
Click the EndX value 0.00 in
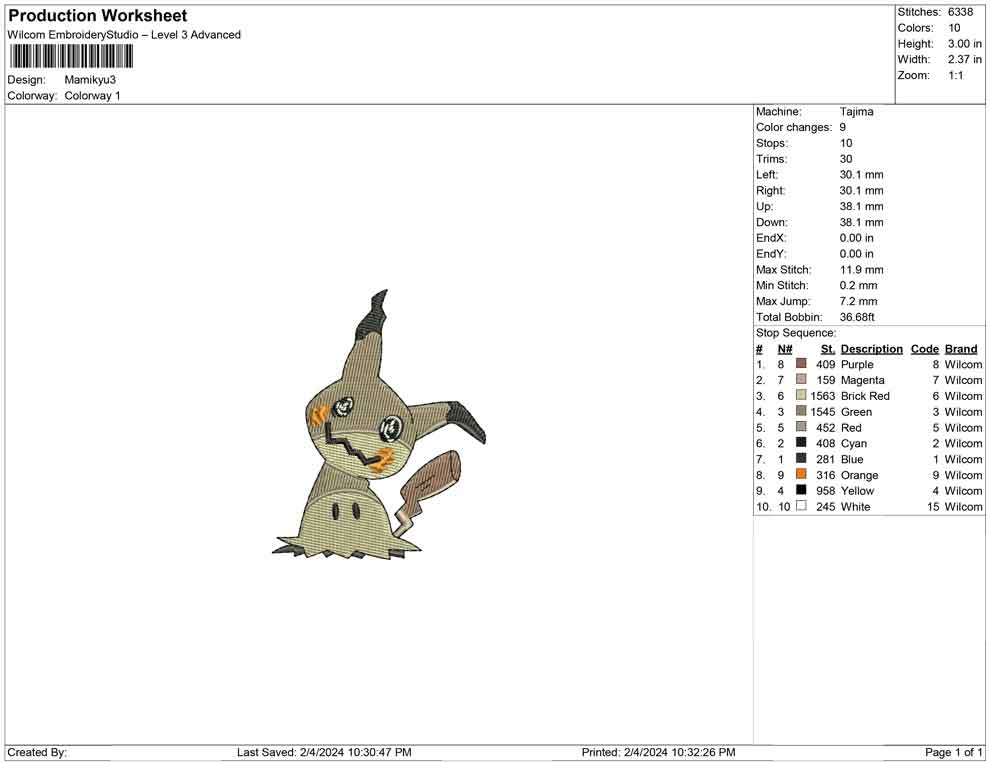click(856, 238)
